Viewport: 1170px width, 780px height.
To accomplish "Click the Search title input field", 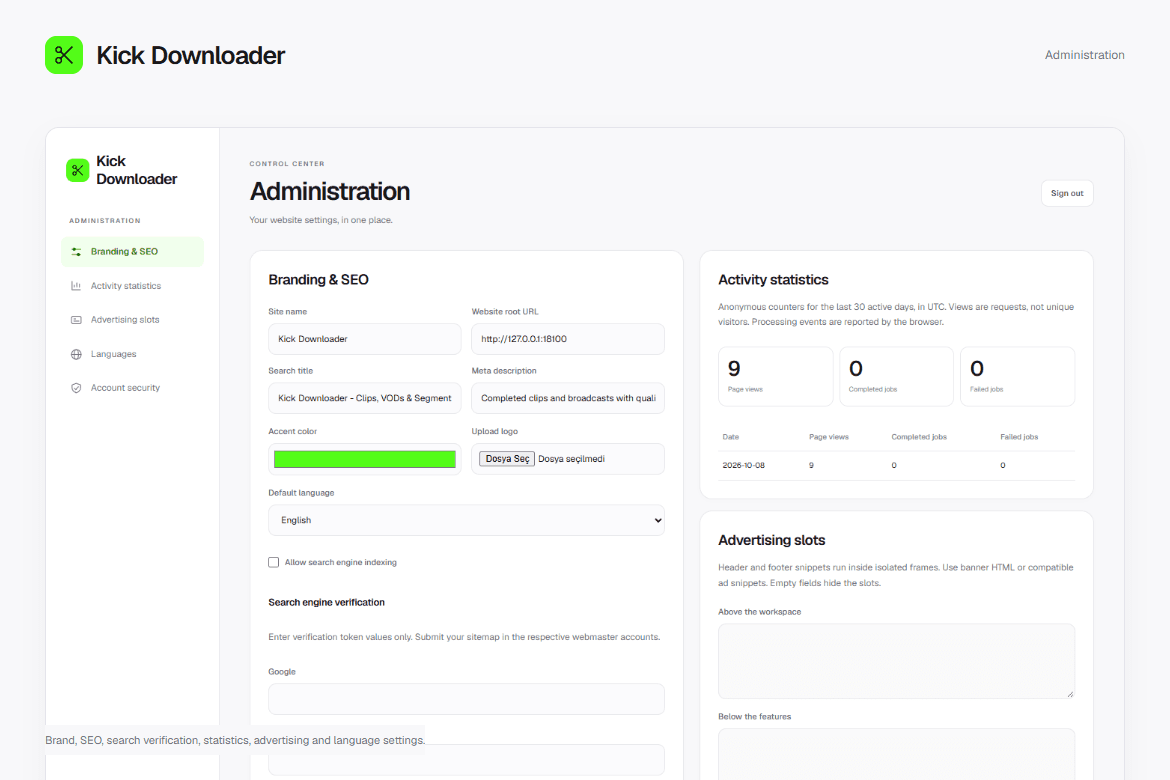I will [x=365, y=398].
